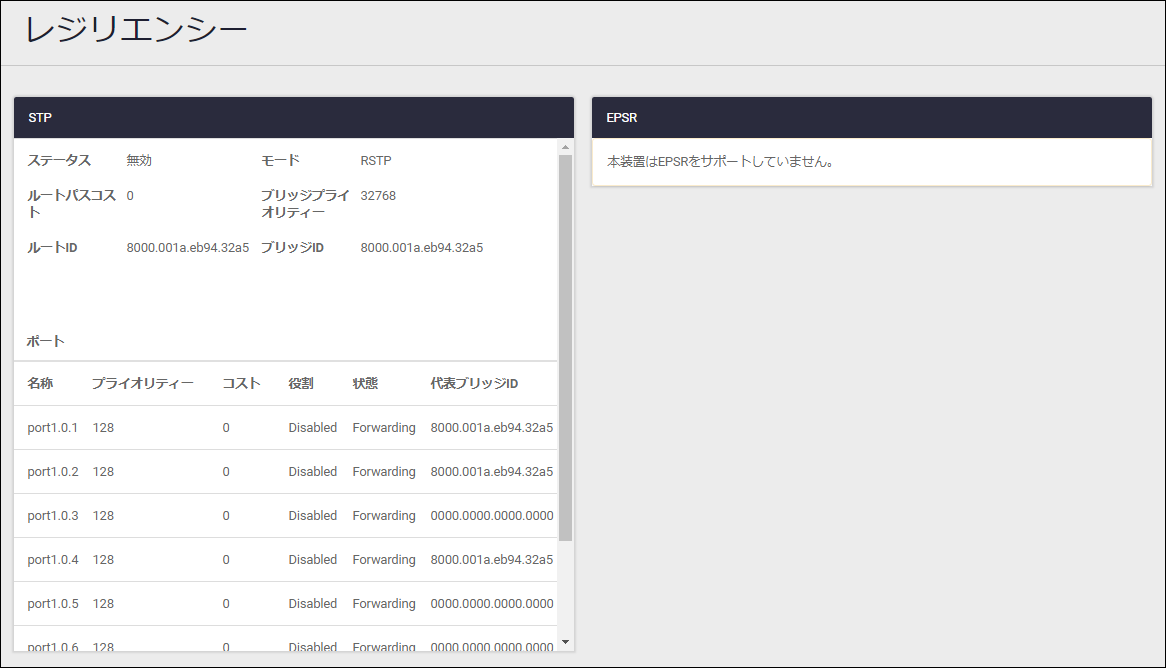The width and height of the screenshot is (1166, 668).
Task: Select the EPSR panel header
Action: point(871,118)
